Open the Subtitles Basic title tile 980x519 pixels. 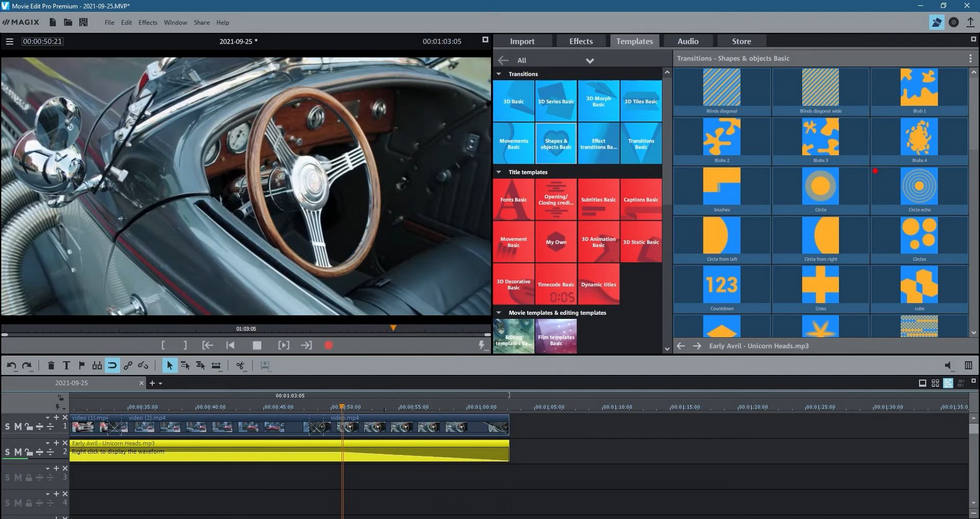(x=598, y=199)
